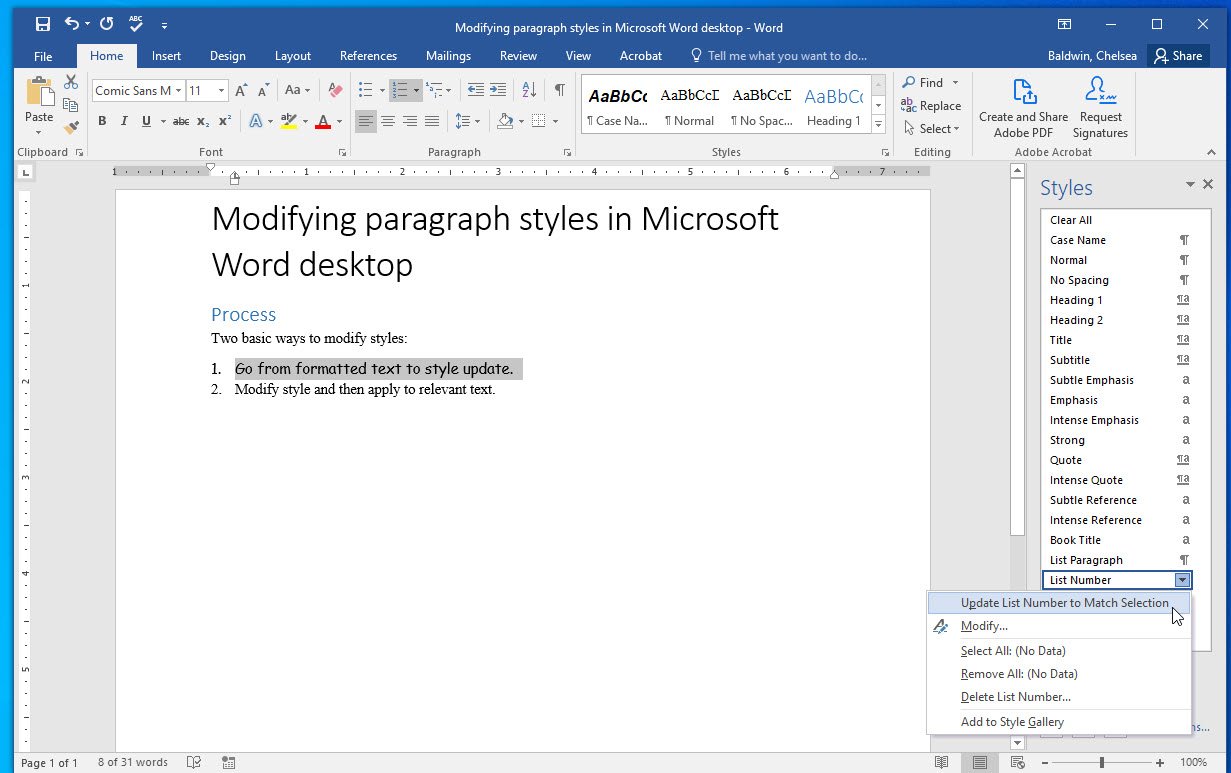1231x773 pixels.
Task: Redo with the repeat arrow icon
Action: click(107, 24)
